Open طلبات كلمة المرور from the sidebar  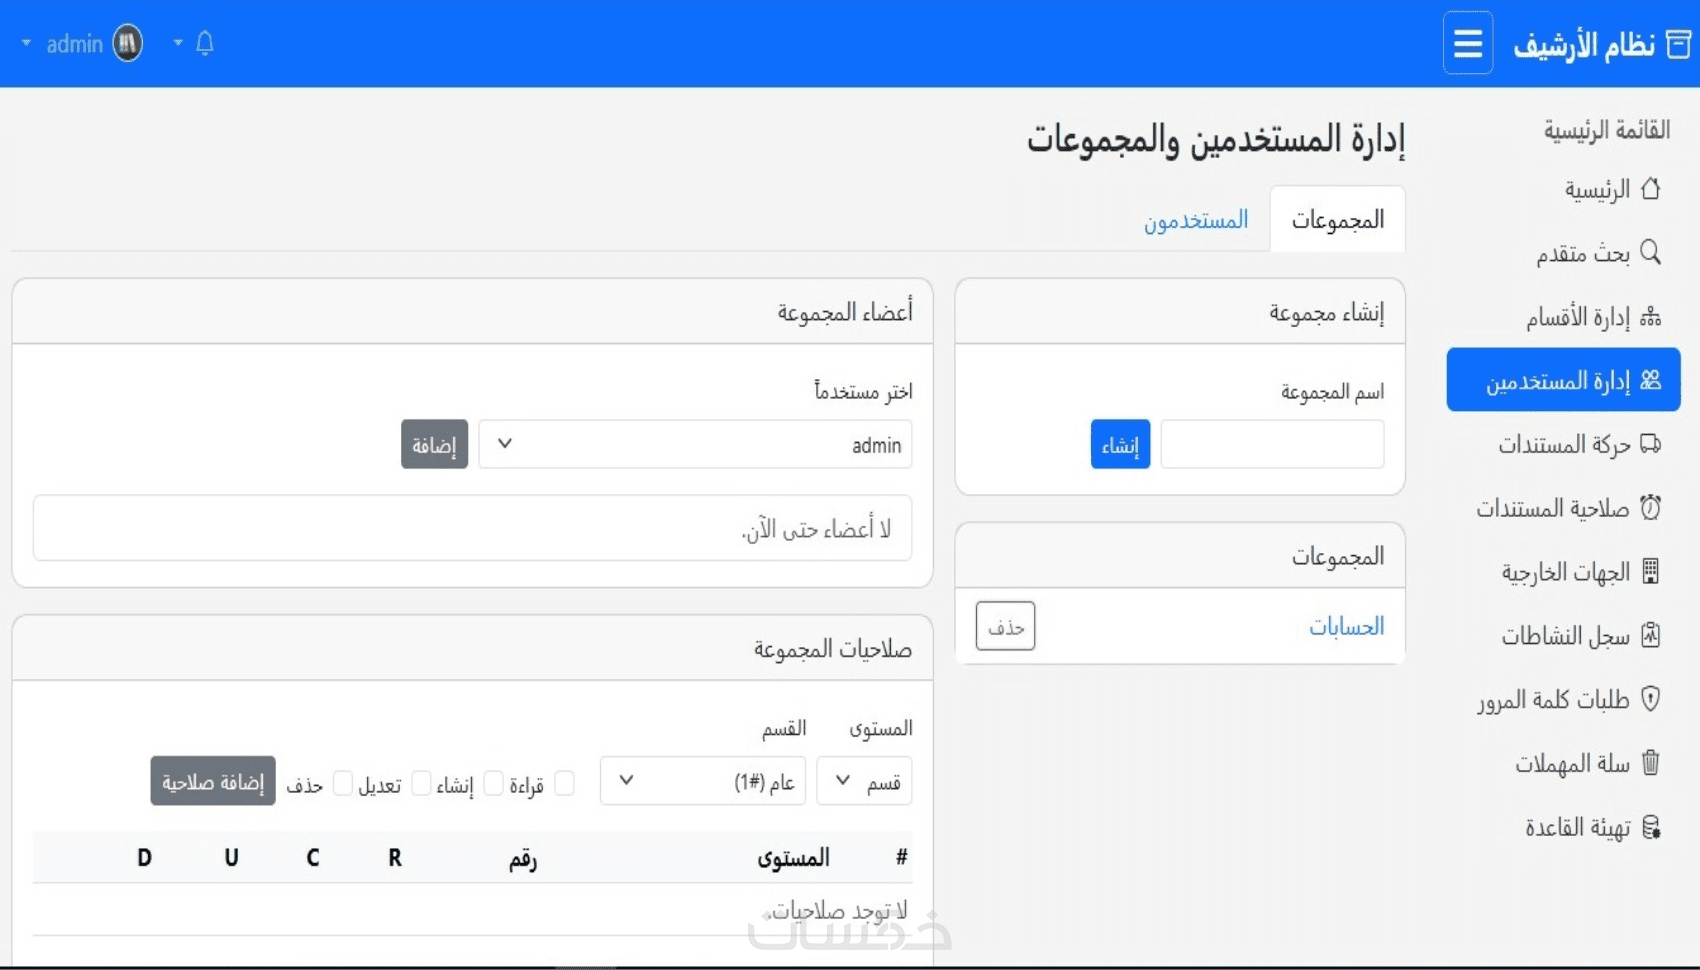[x=1564, y=699]
